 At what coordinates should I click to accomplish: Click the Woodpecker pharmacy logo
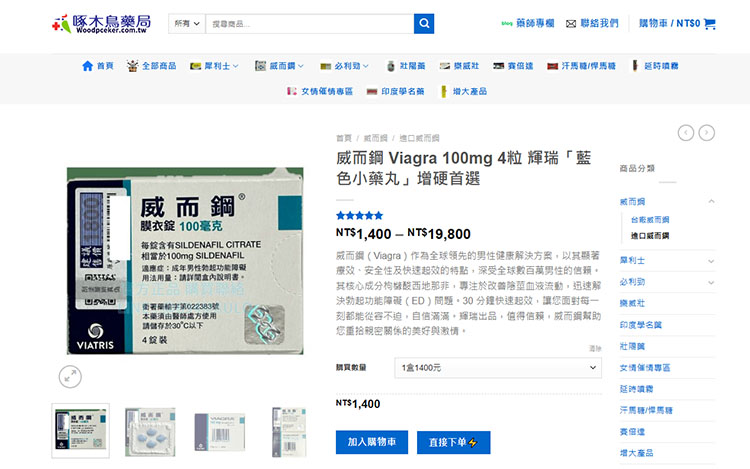[101, 23]
